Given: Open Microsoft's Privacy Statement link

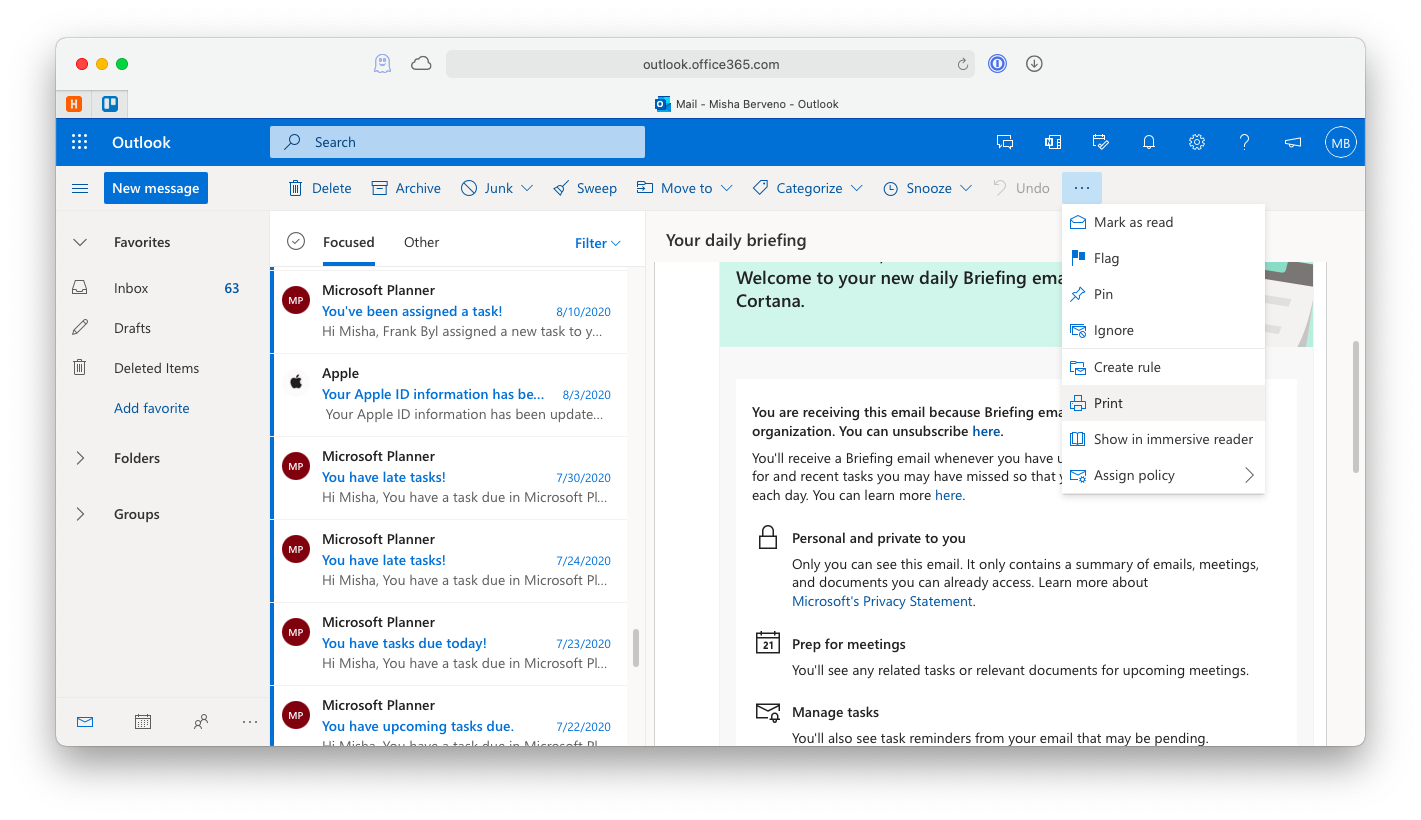Looking at the screenshot, I should pyautogui.click(x=883, y=601).
